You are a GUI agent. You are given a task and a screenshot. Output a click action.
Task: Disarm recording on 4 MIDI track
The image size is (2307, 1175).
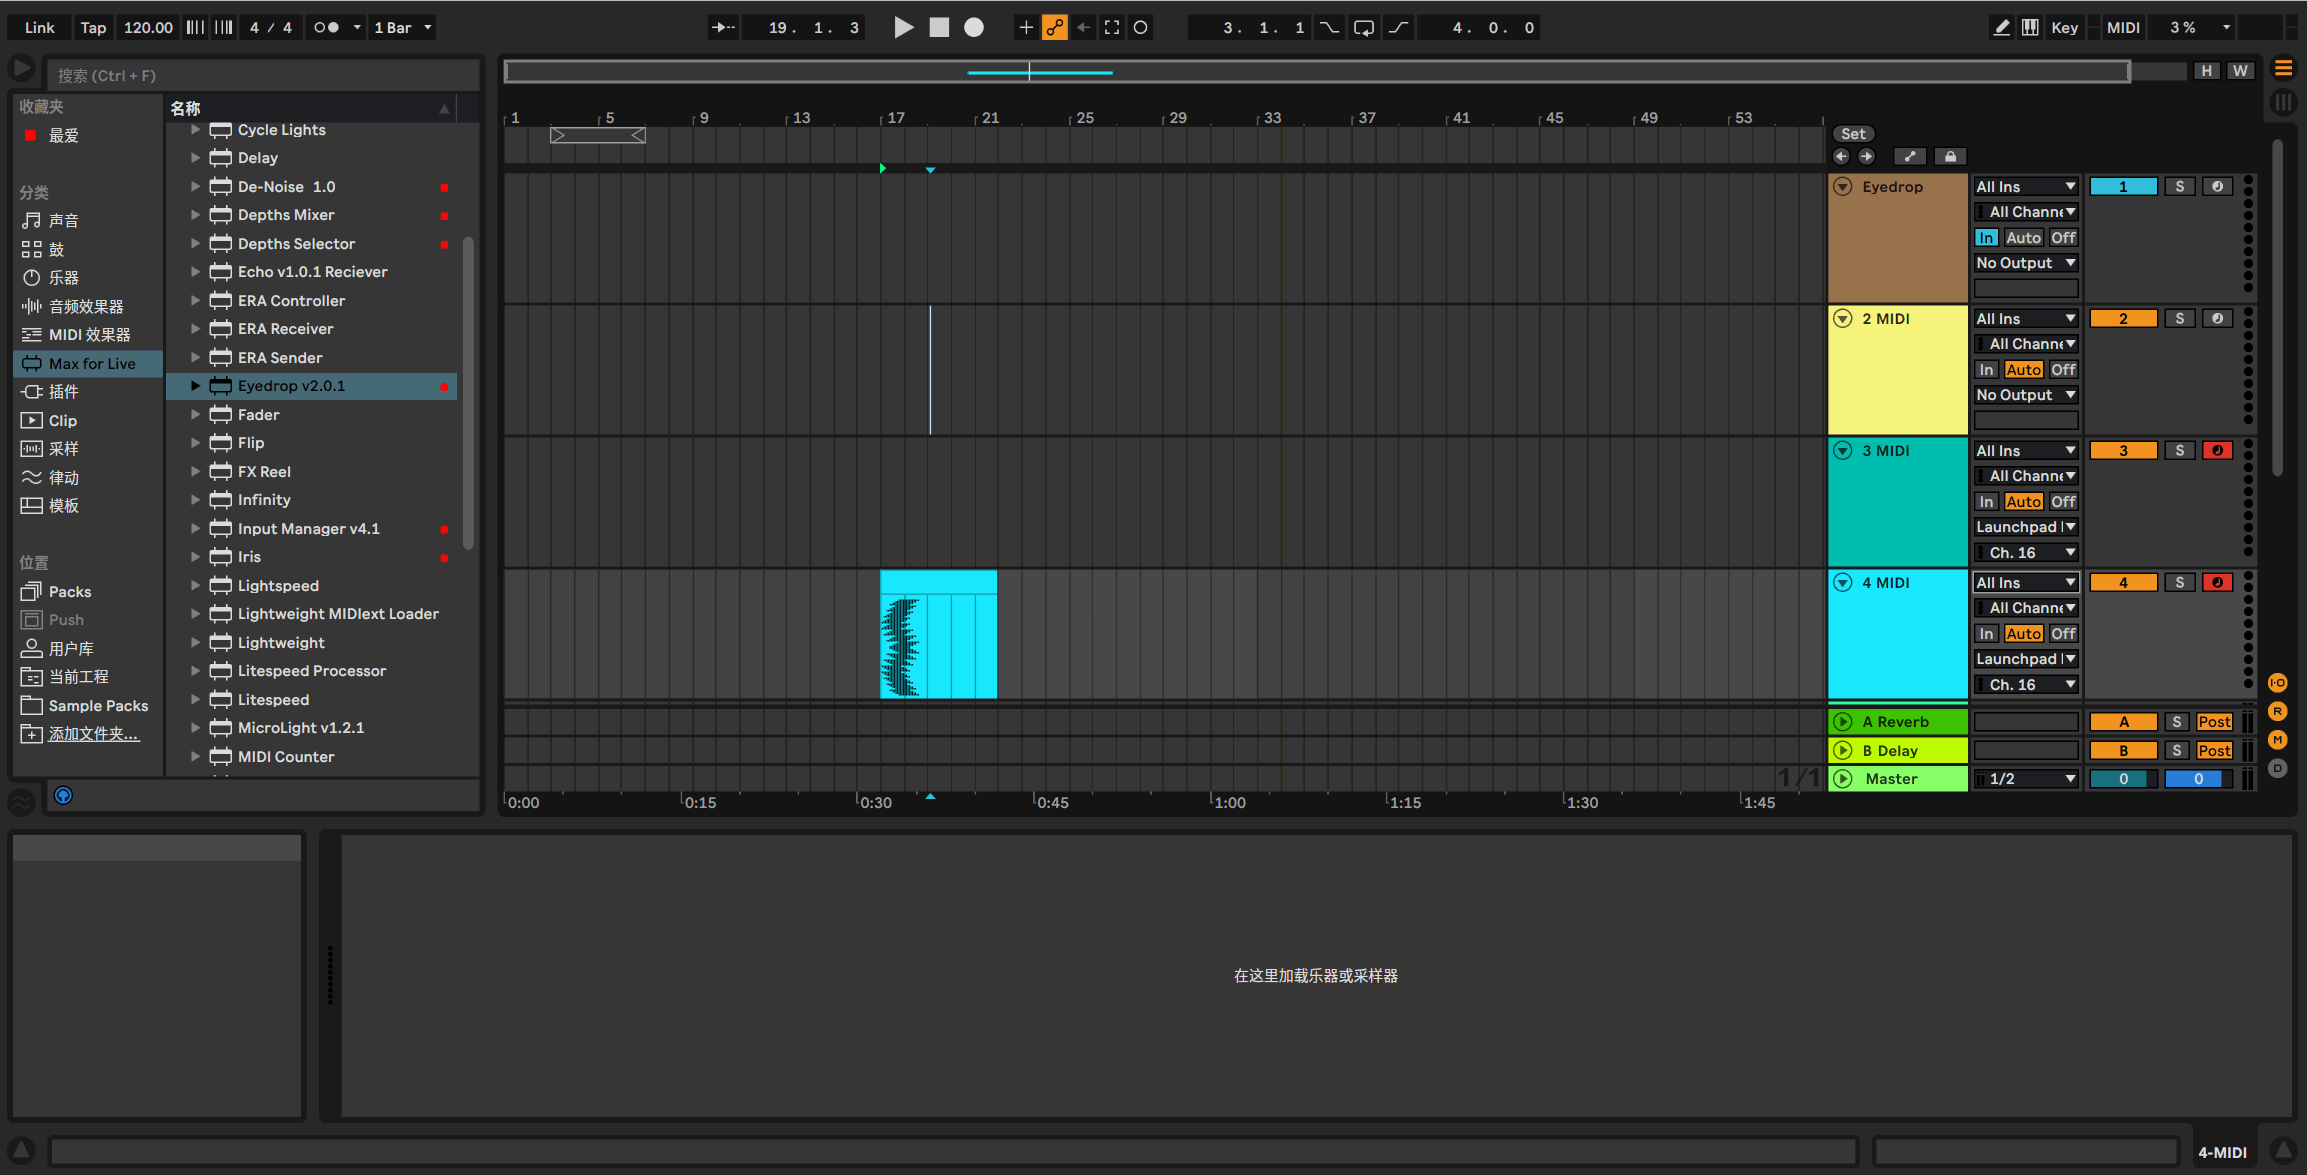click(x=2217, y=582)
